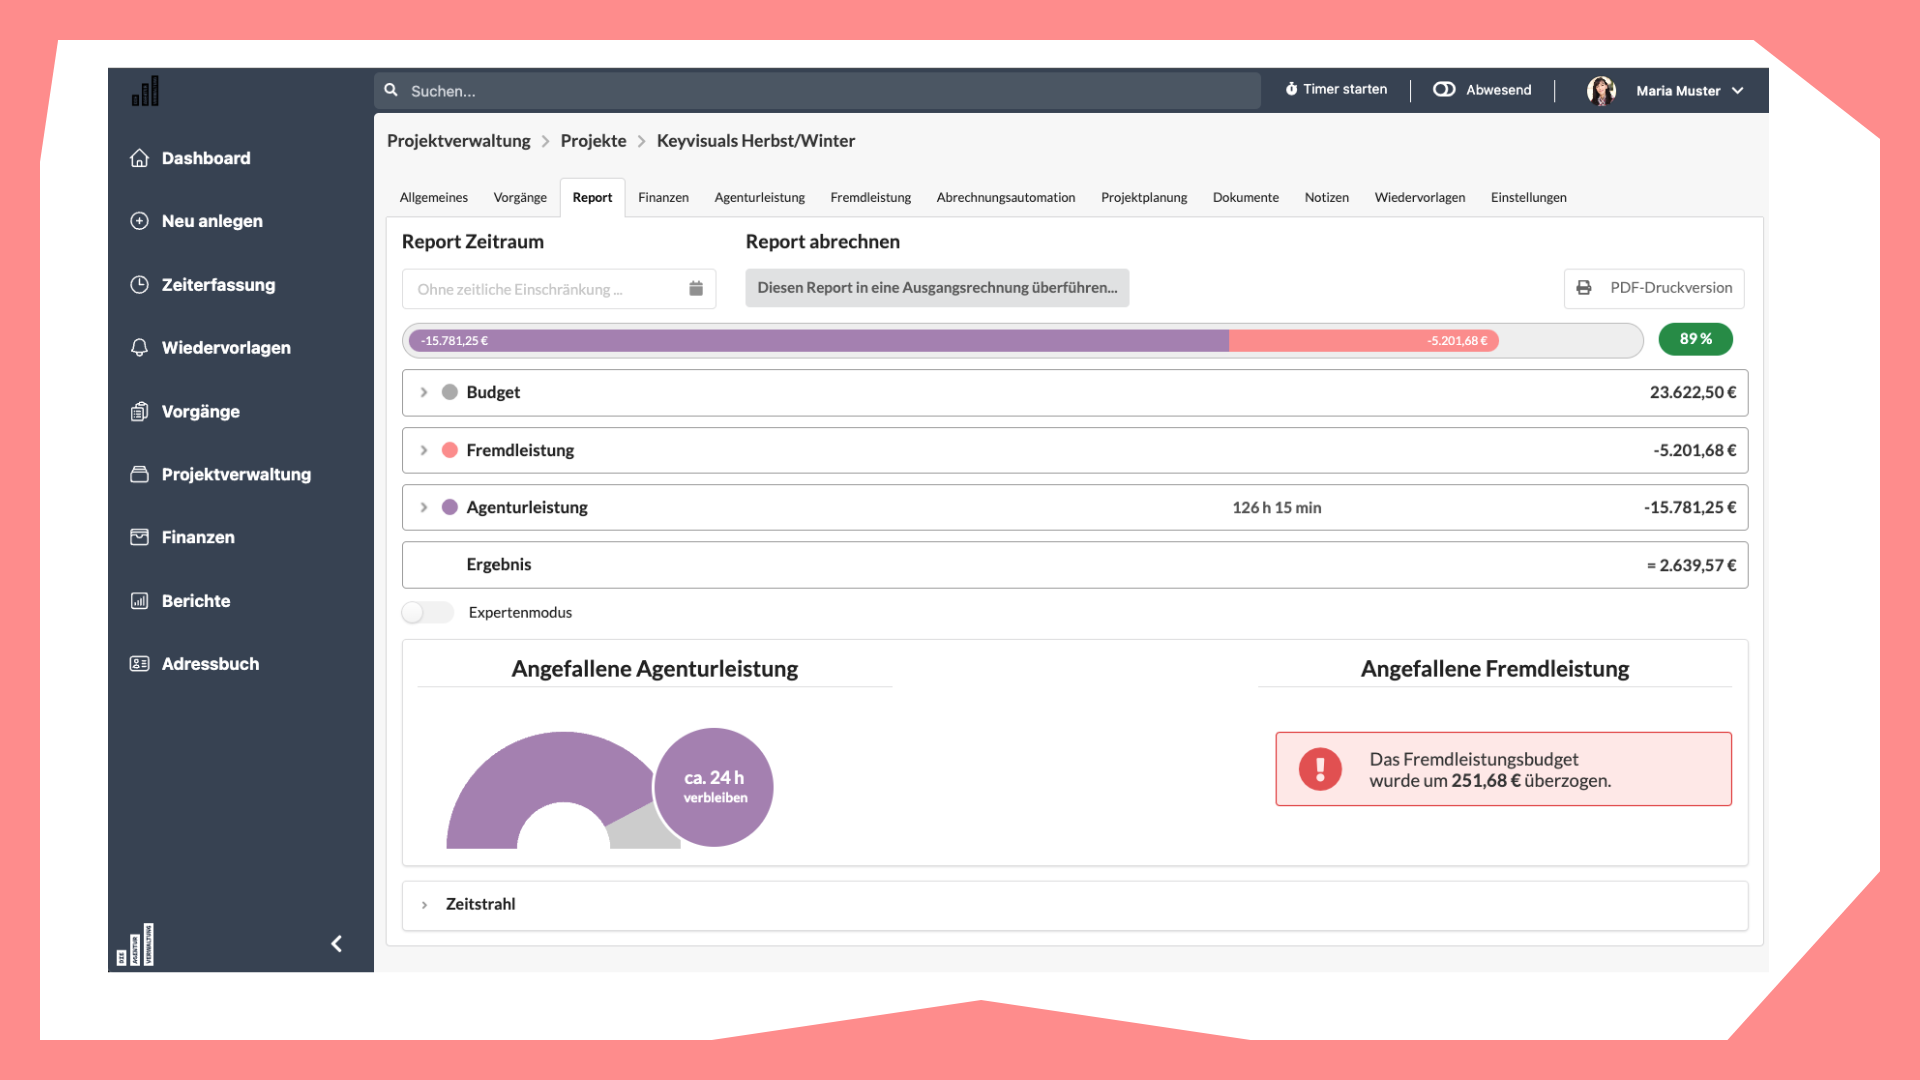Switch to the Vorgänge tab
The height and width of the screenshot is (1080, 1920).
520,197
